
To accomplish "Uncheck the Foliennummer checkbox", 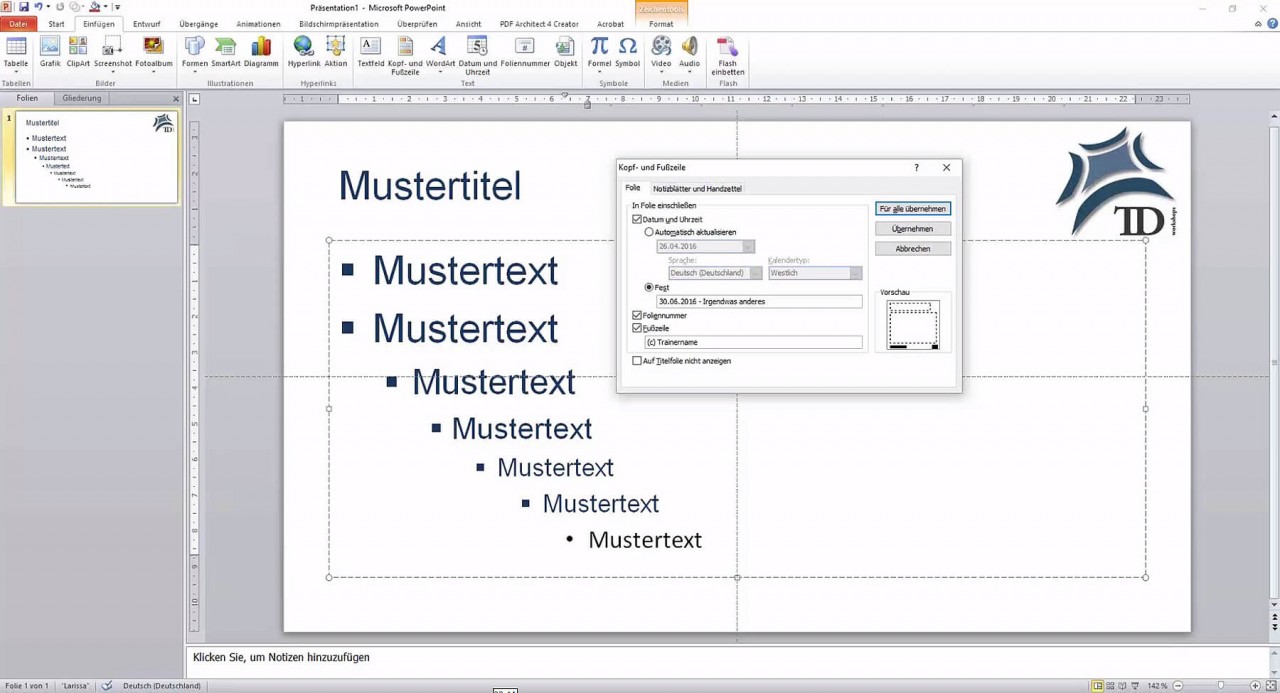I will (637, 315).
